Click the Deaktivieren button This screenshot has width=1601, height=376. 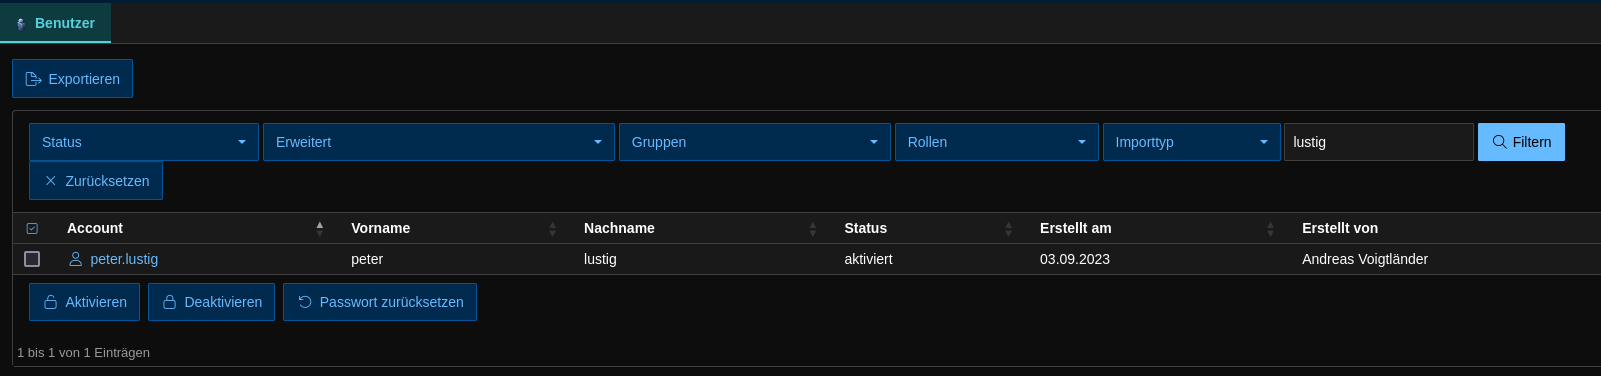pyautogui.click(x=211, y=302)
